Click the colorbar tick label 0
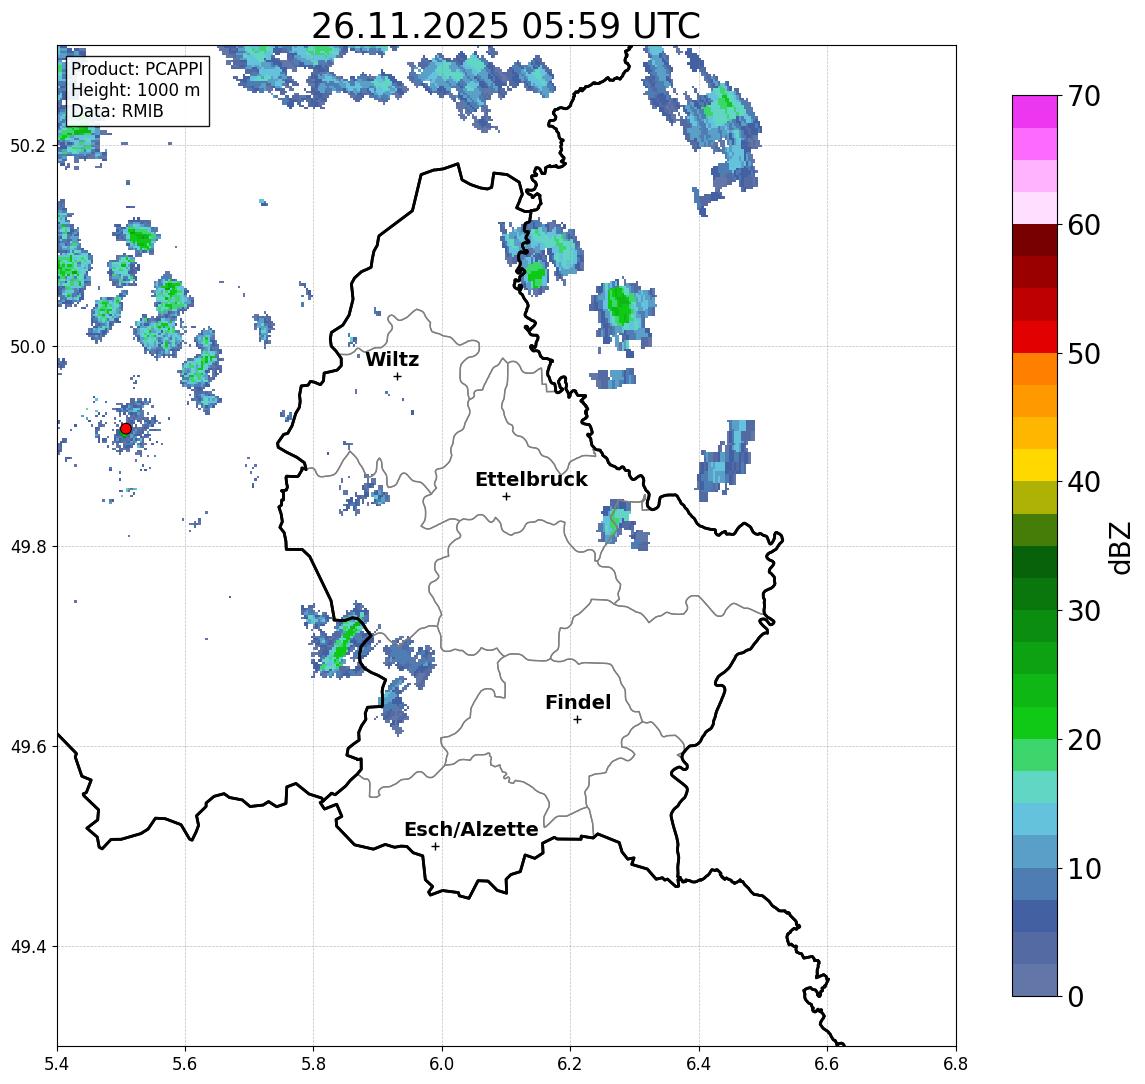Viewport: 1145px width, 1084px height. tap(1076, 996)
